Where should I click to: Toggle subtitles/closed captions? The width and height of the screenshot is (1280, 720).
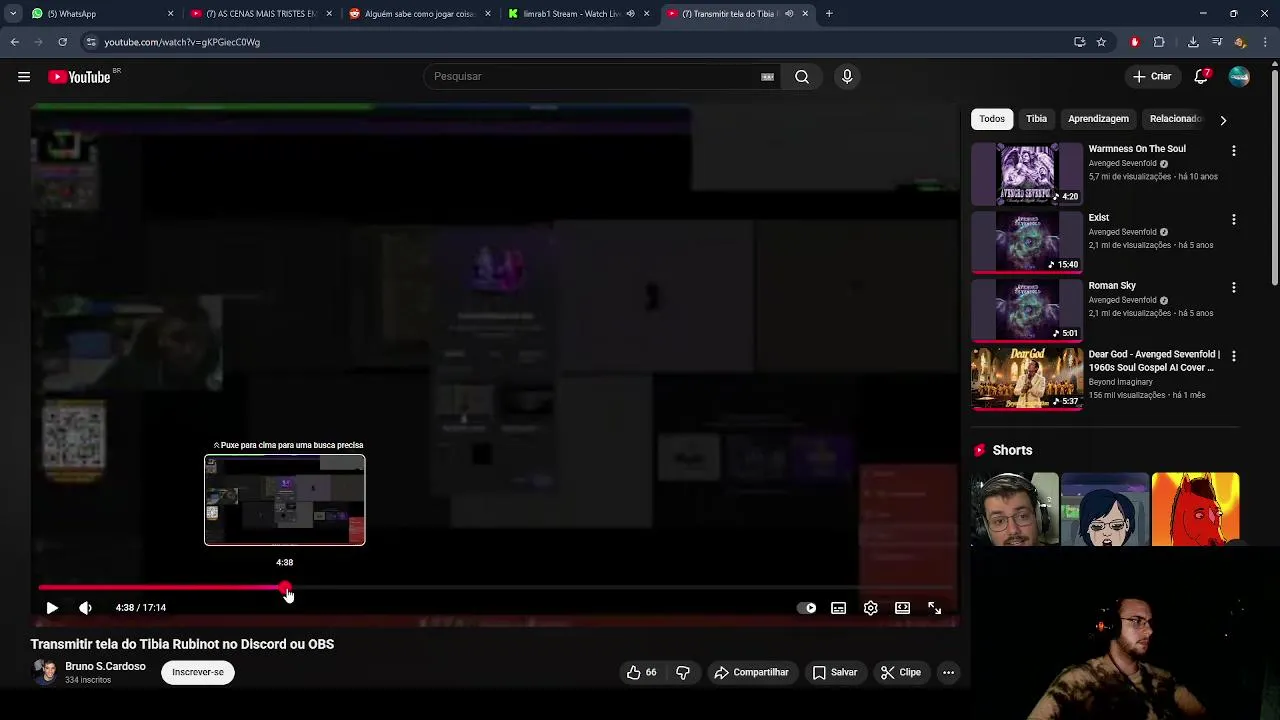point(839,608)
